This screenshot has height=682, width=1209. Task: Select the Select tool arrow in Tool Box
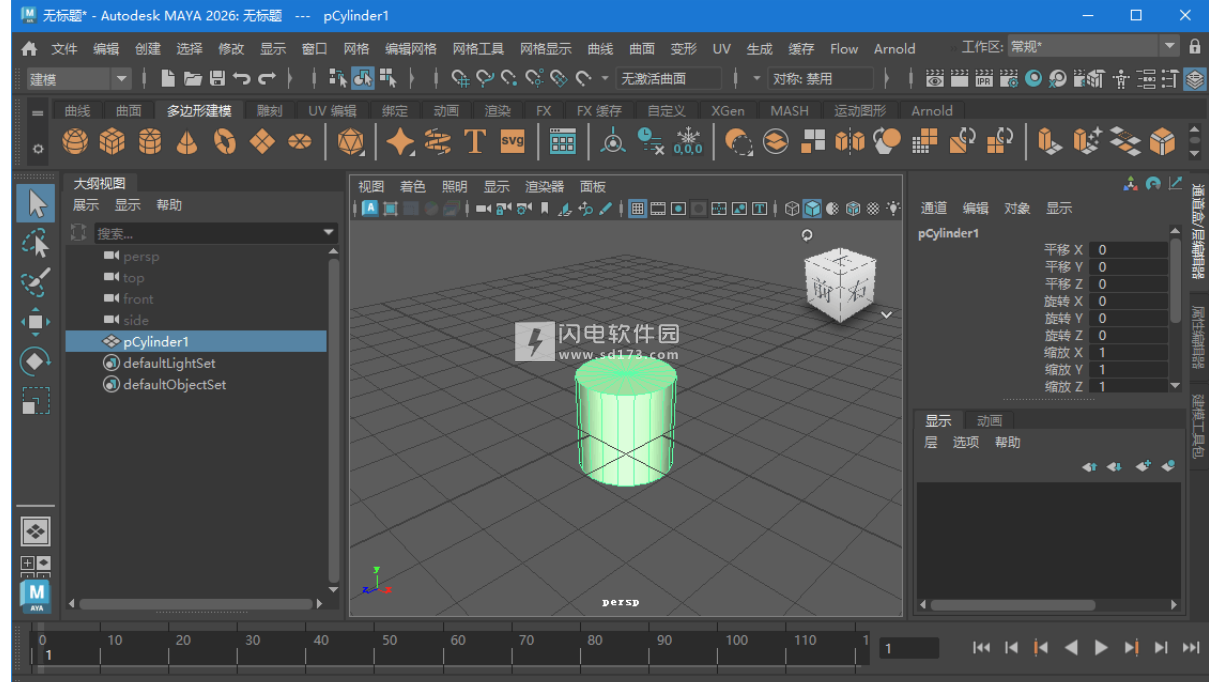tap(36, 204)
